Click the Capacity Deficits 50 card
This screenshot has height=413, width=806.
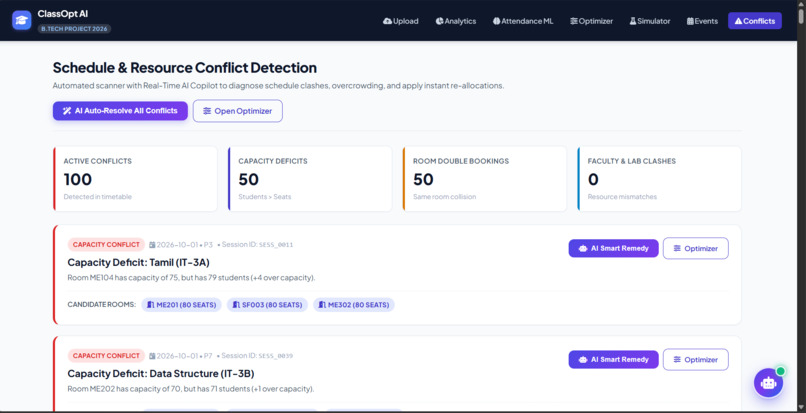[310, 179]
